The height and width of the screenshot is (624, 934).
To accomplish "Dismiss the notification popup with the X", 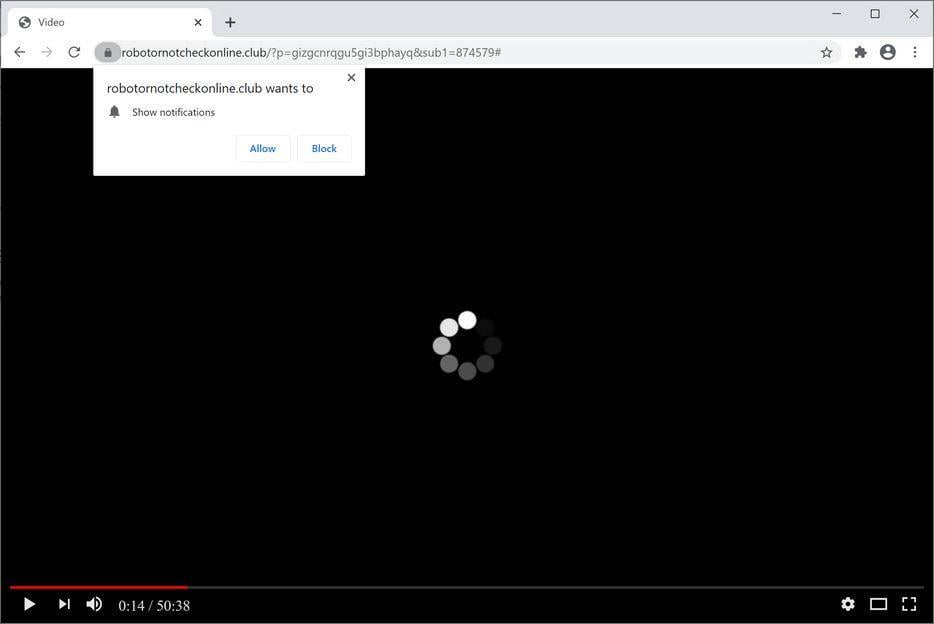I will 351,77.
